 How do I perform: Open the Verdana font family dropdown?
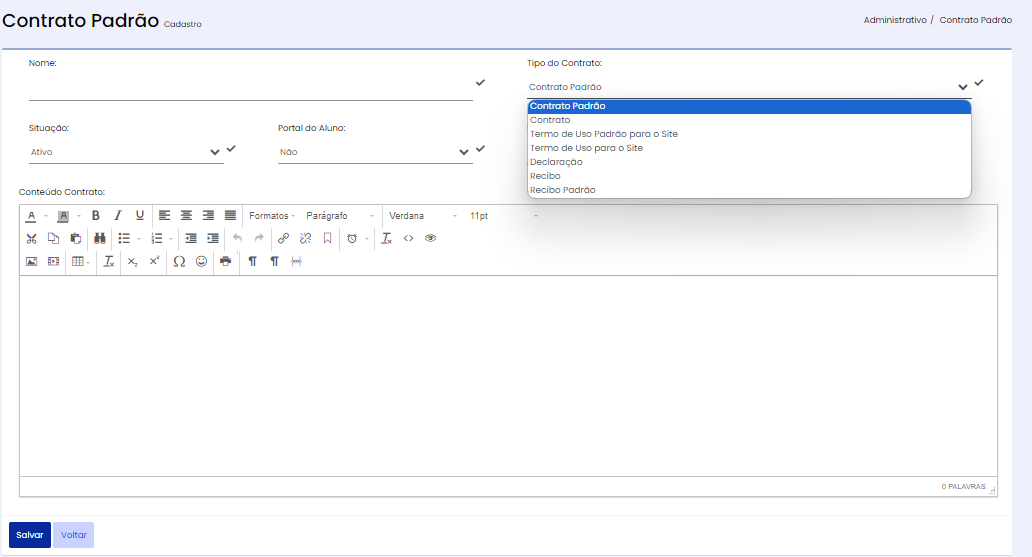coord(423,216)
